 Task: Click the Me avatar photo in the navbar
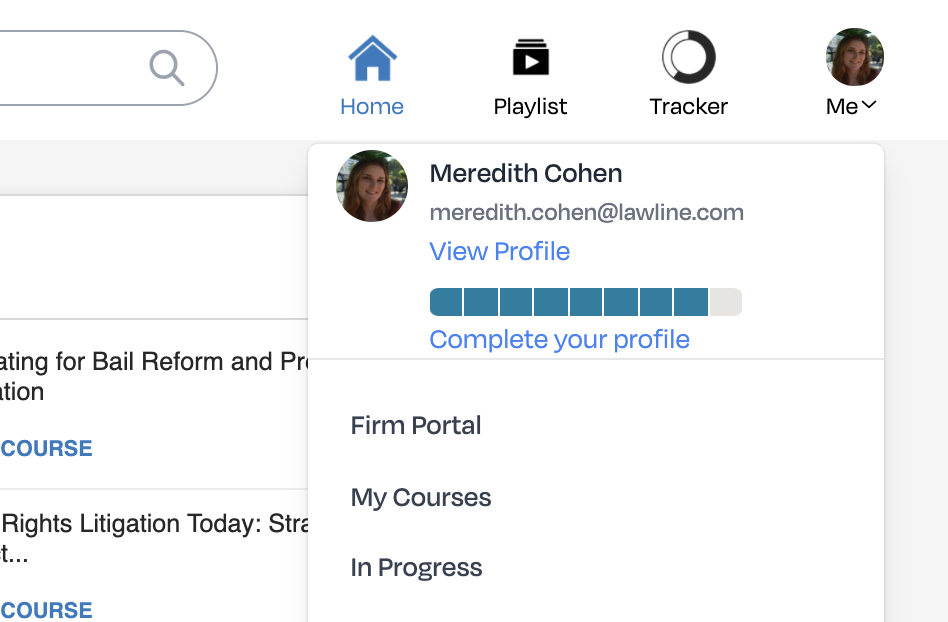coord(854,57)
